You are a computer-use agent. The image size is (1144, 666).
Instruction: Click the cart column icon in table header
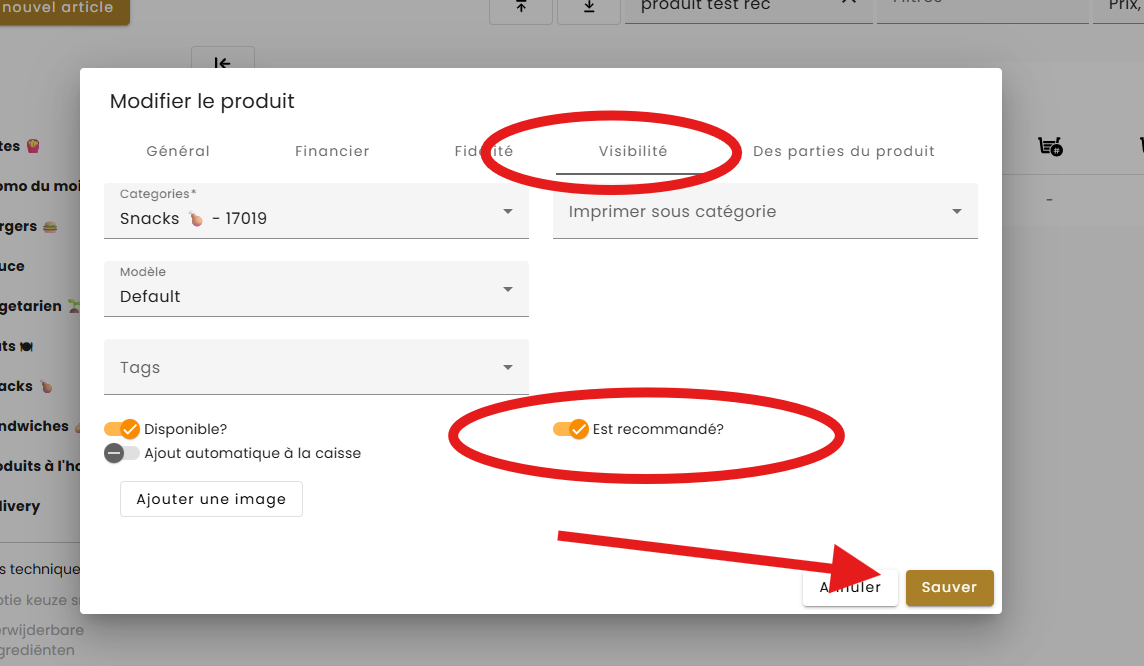(1050, 147)
